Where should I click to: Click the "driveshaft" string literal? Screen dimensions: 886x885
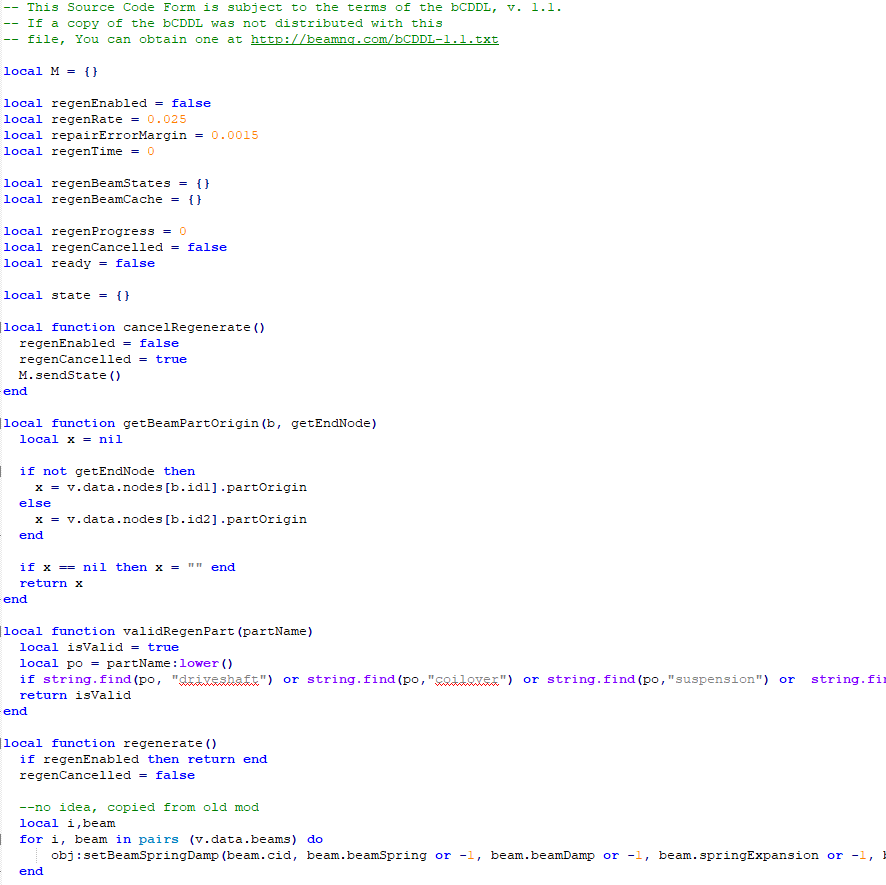coord(219,680)
